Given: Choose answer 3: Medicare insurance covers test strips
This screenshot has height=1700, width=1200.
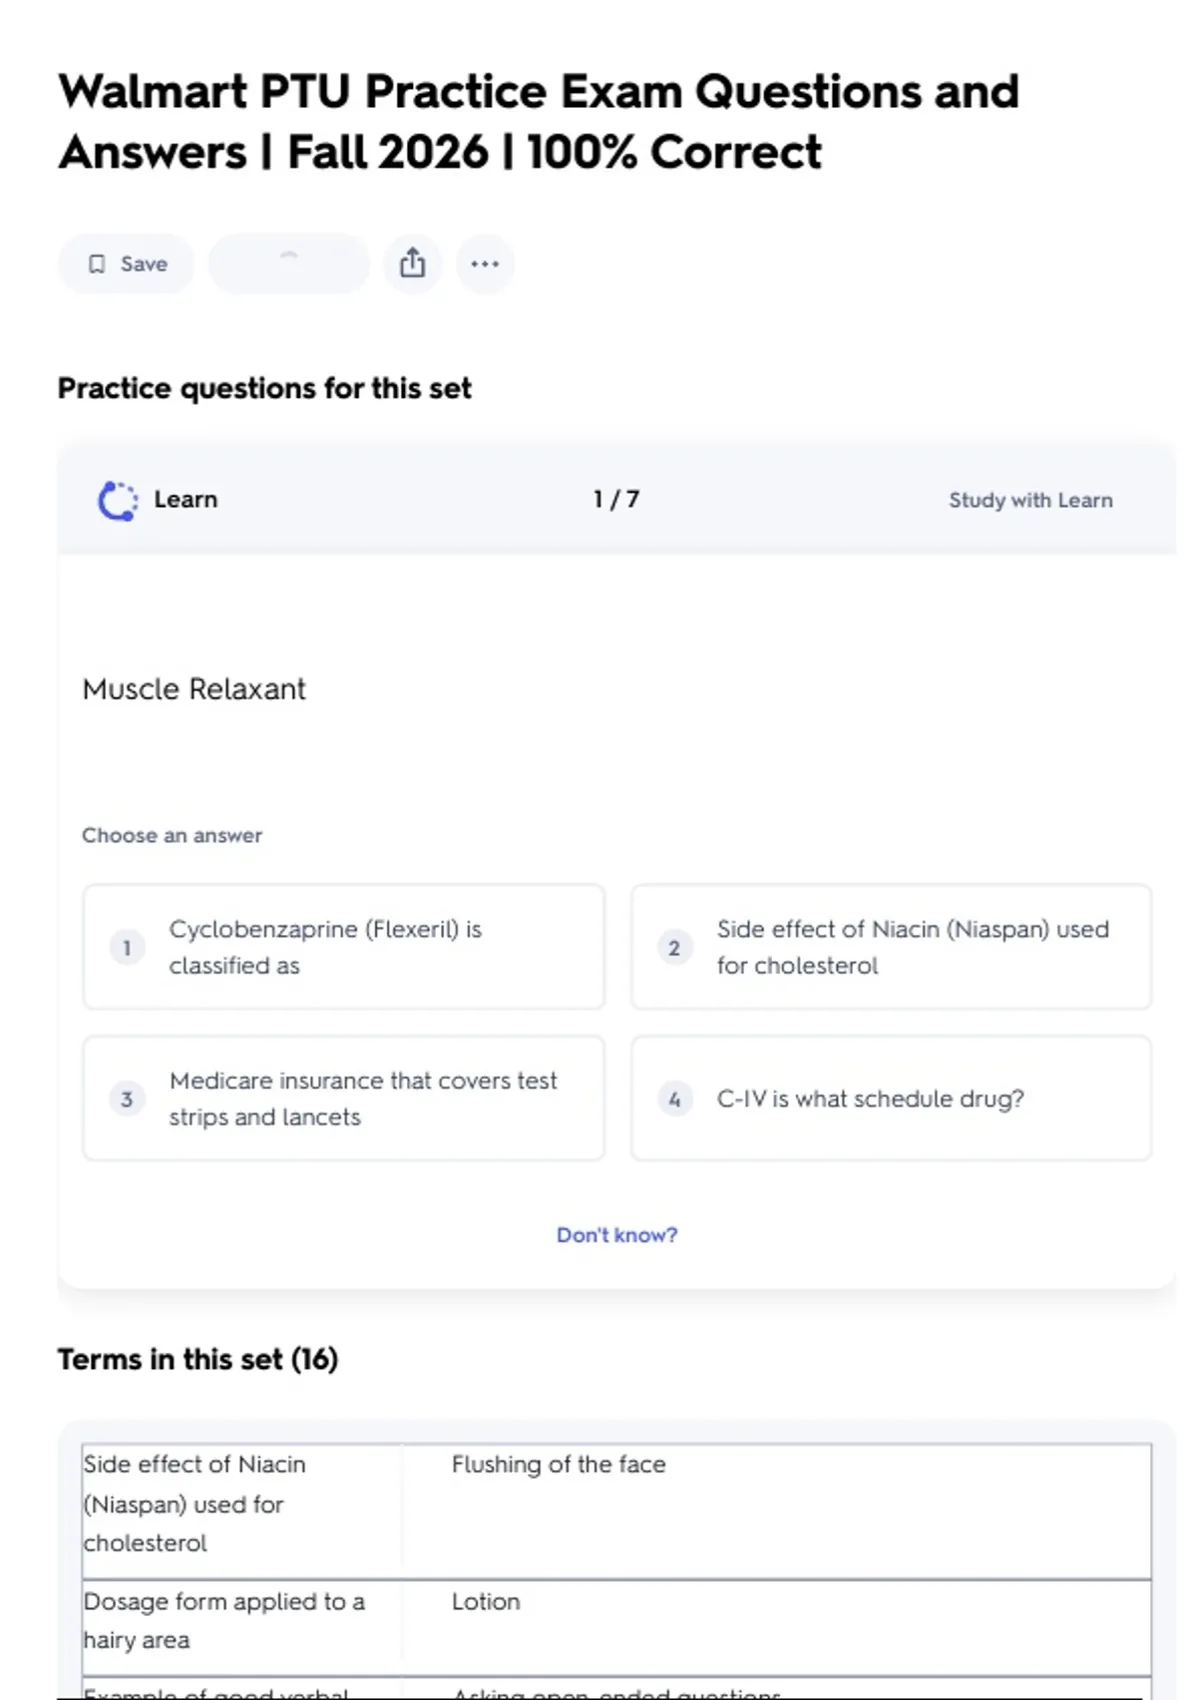Looking at the screenshot, I should [x=344, y=1098].
